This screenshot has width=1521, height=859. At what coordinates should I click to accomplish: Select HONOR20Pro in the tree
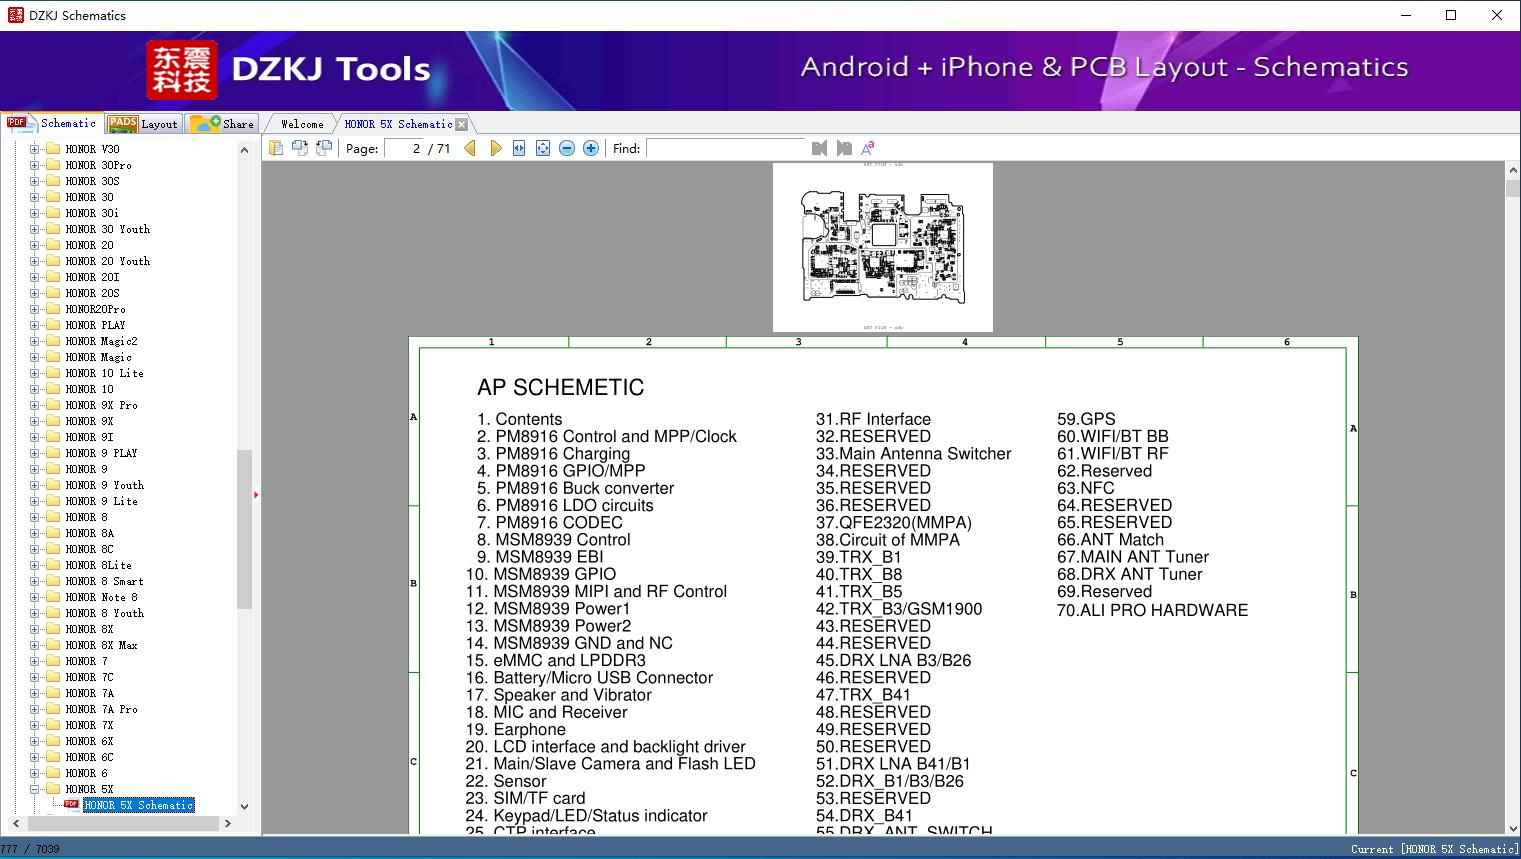[95, 309]
